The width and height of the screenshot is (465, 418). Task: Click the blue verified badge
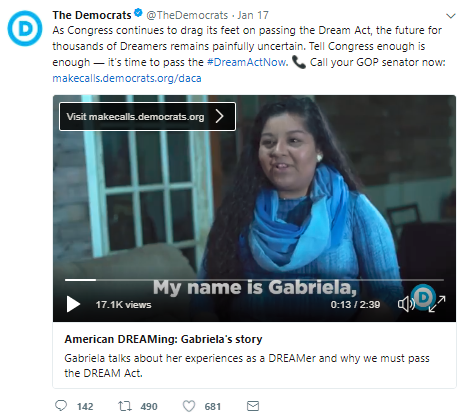coord(138,14)
